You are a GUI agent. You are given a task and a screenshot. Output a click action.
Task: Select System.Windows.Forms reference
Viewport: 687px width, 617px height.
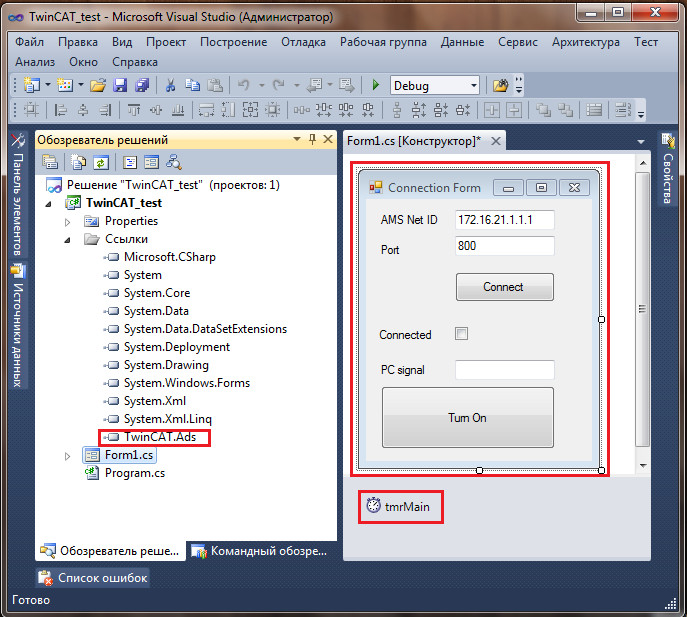187,383
